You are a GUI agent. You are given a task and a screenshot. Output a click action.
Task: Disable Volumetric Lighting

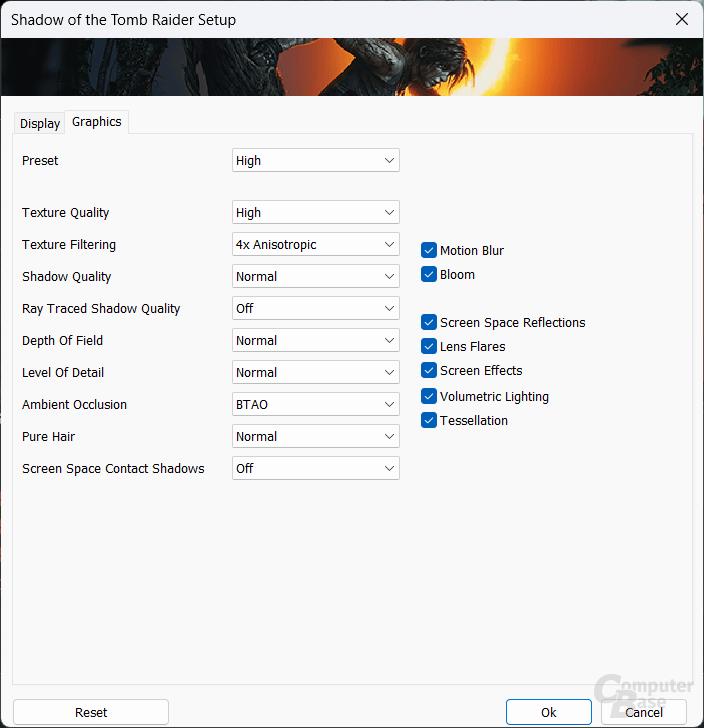429,396
